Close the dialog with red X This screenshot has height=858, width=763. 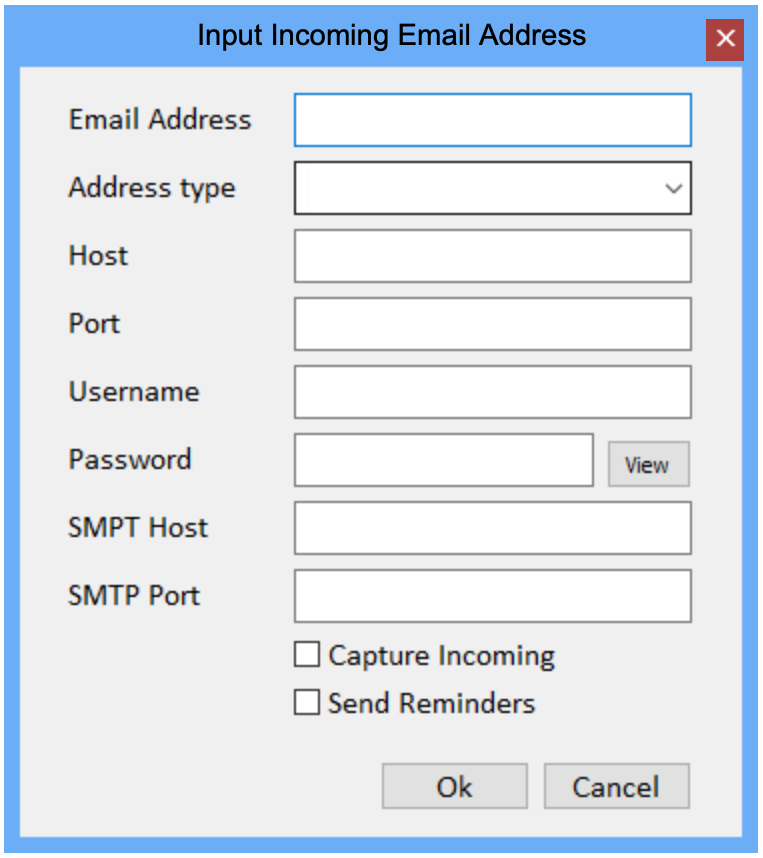point(725,39)
